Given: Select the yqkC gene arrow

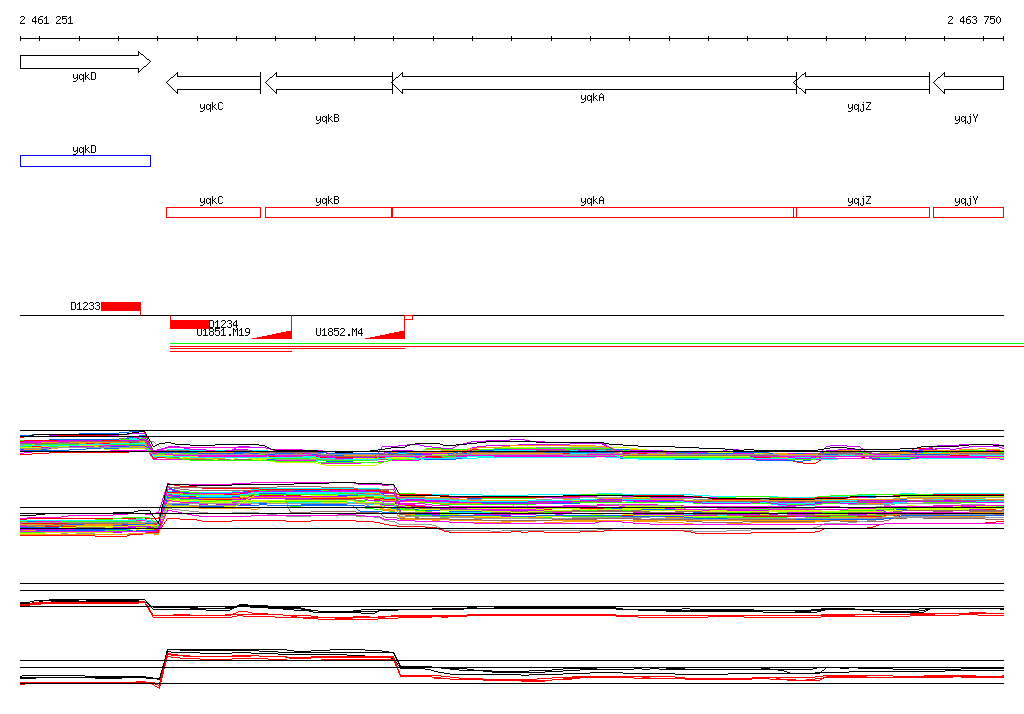Looking at the screenshot, I should [x=214, y=83].
